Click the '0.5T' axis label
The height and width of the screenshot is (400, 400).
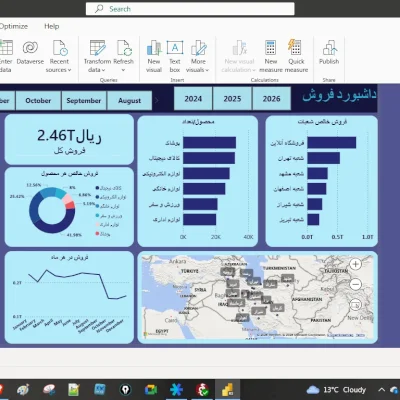point(337,237)
